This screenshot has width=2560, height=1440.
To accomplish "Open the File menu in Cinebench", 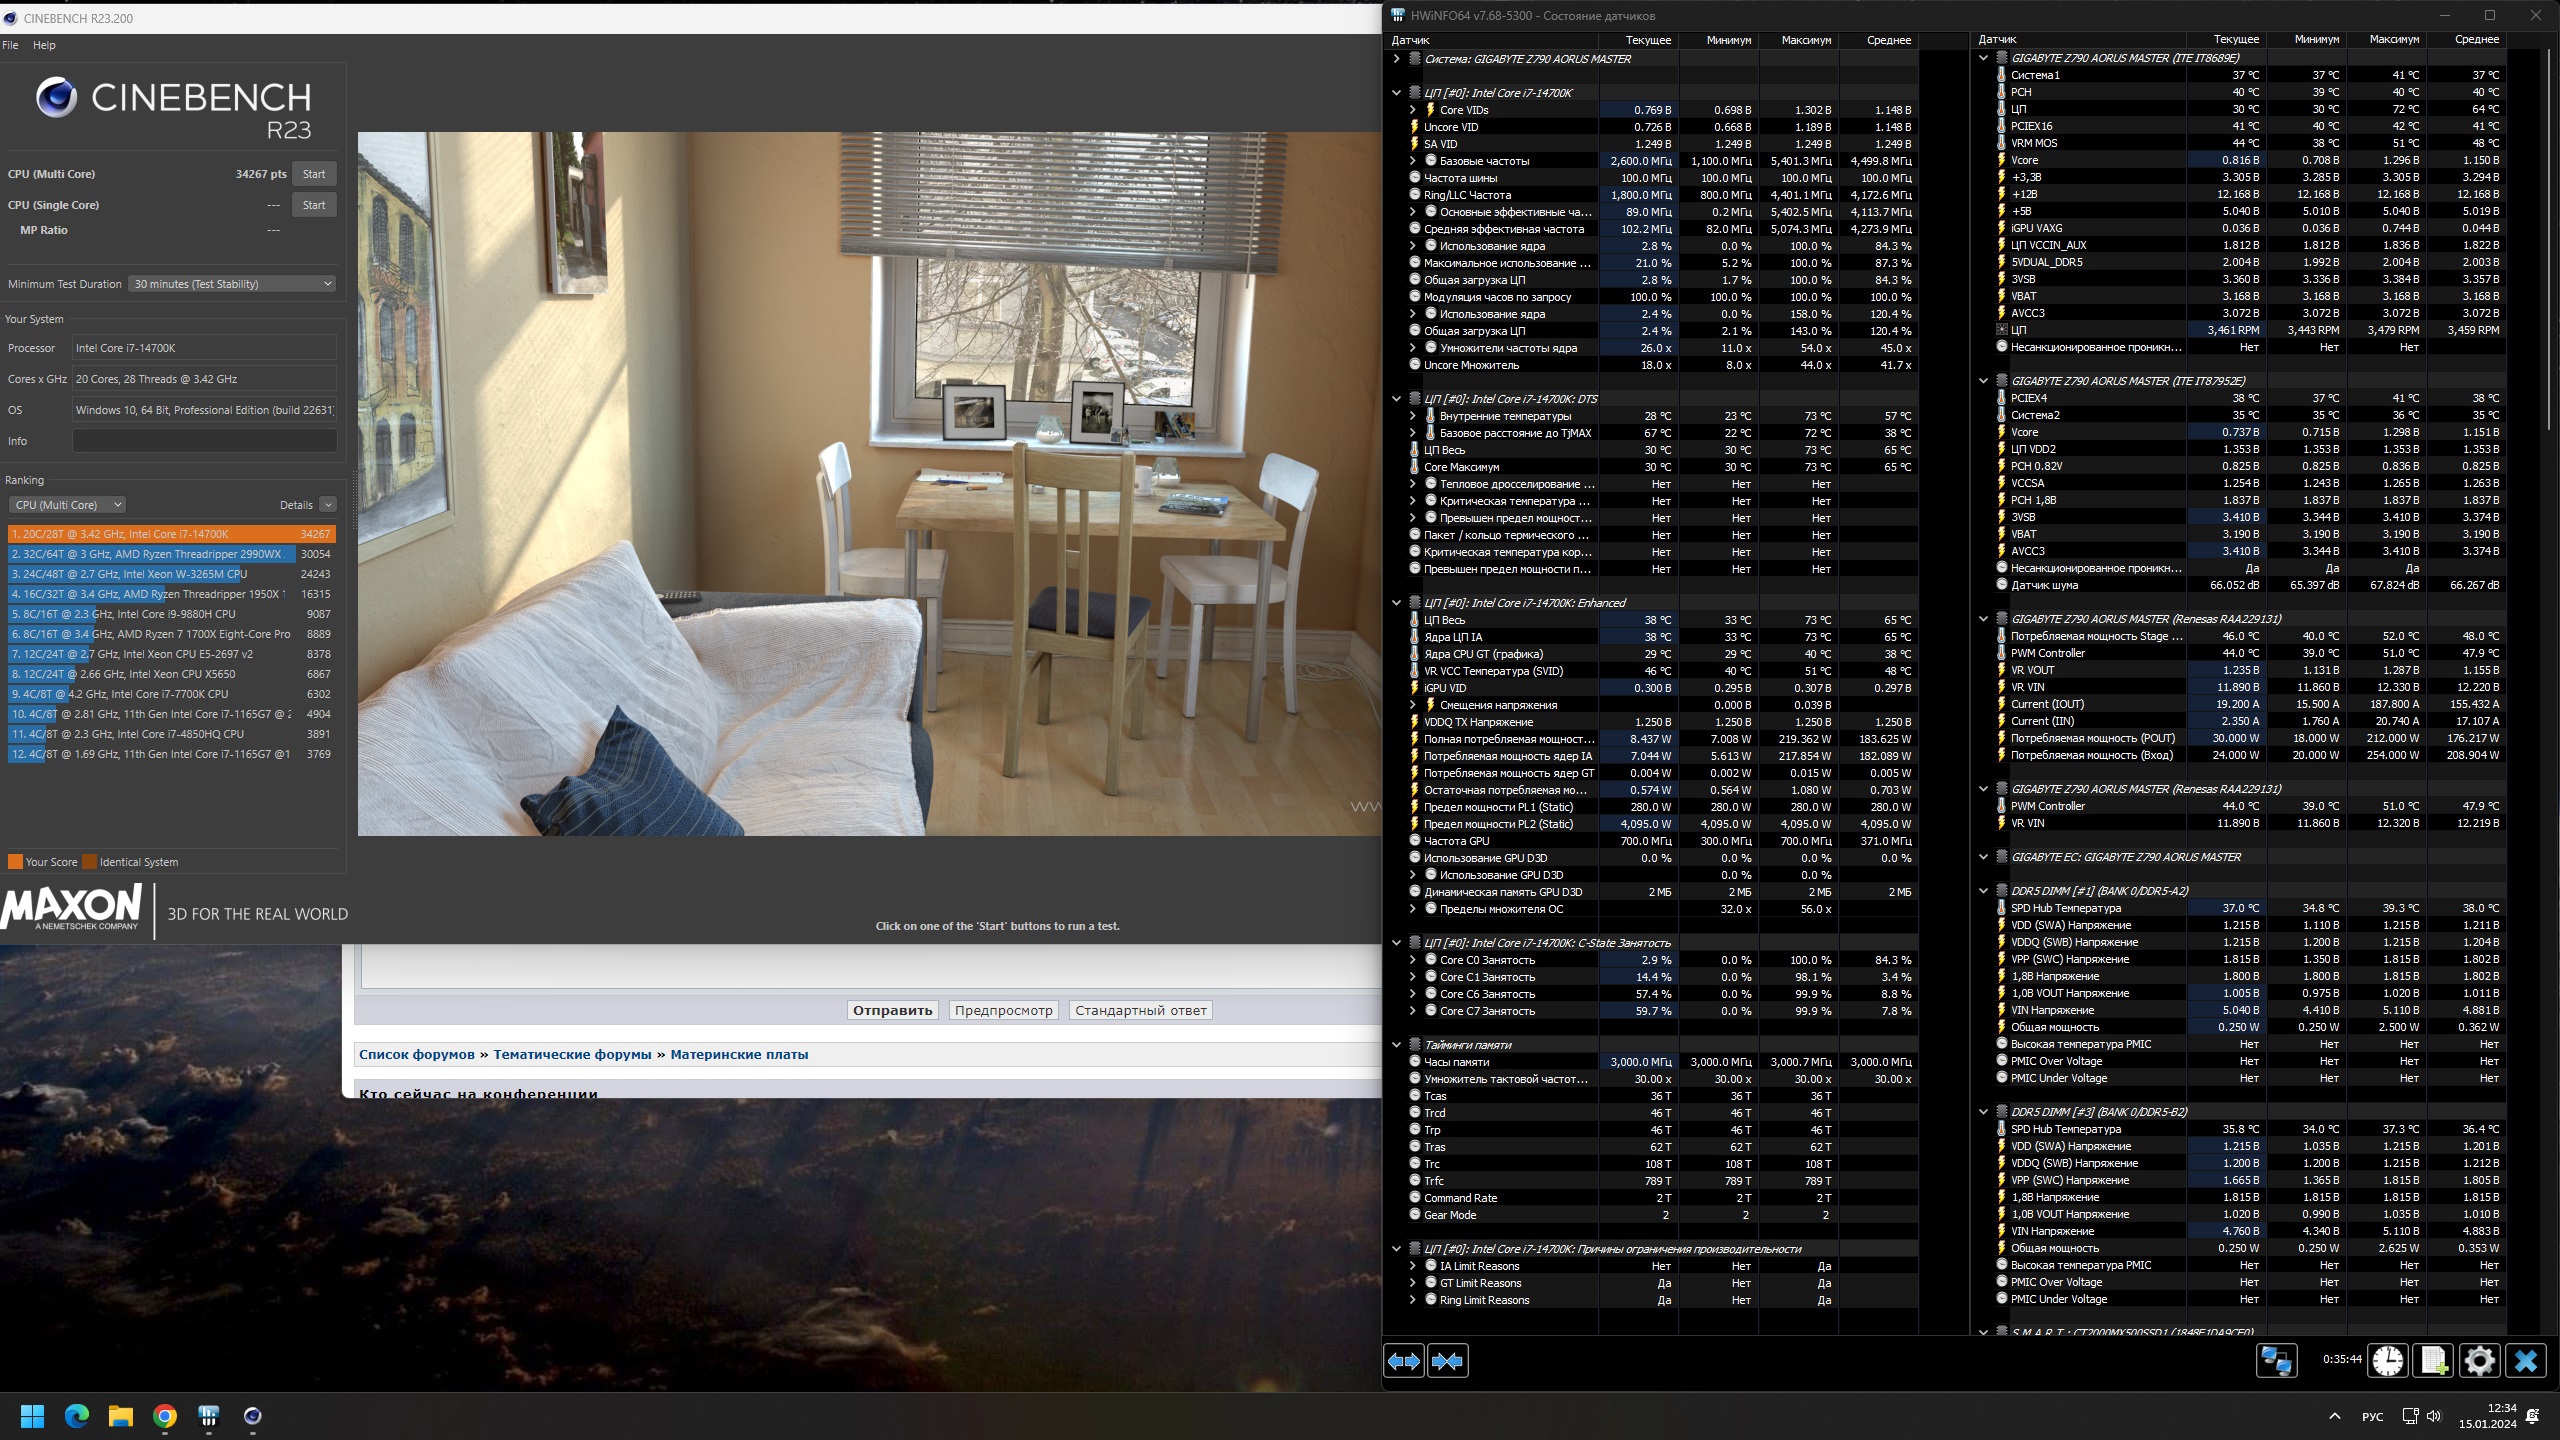I will pyautogui.click(x=10, y=45).
